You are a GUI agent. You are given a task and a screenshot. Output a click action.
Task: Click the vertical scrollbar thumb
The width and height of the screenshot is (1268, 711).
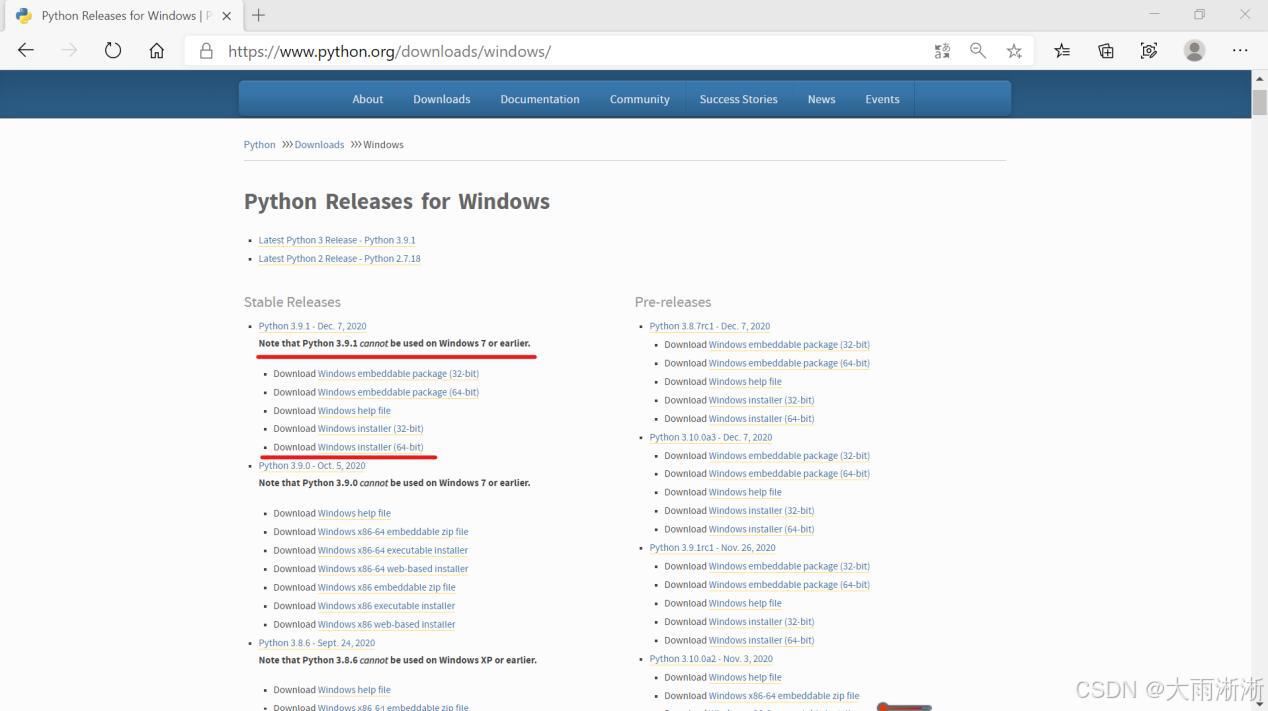tap(1259, 103)
